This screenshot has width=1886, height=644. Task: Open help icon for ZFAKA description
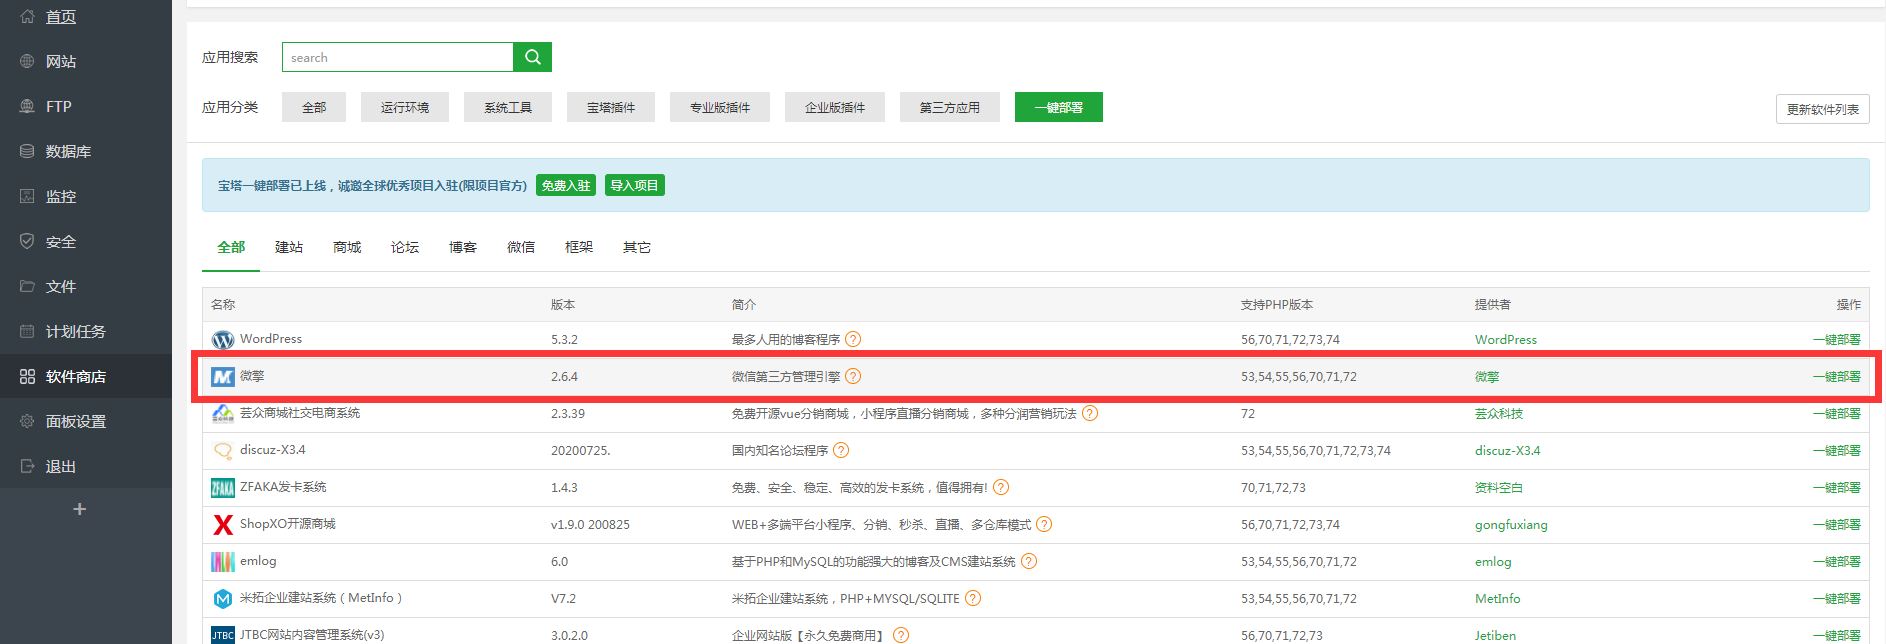pos(1001,487)
